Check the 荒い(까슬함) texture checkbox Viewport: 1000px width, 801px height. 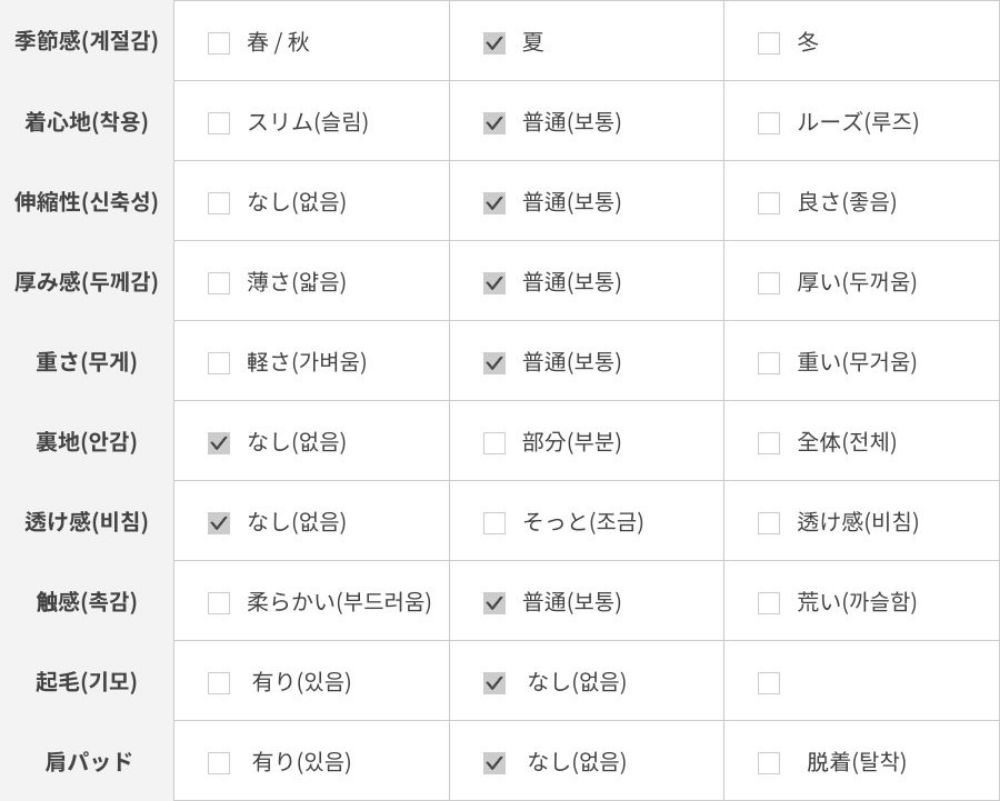coord(769,604)
